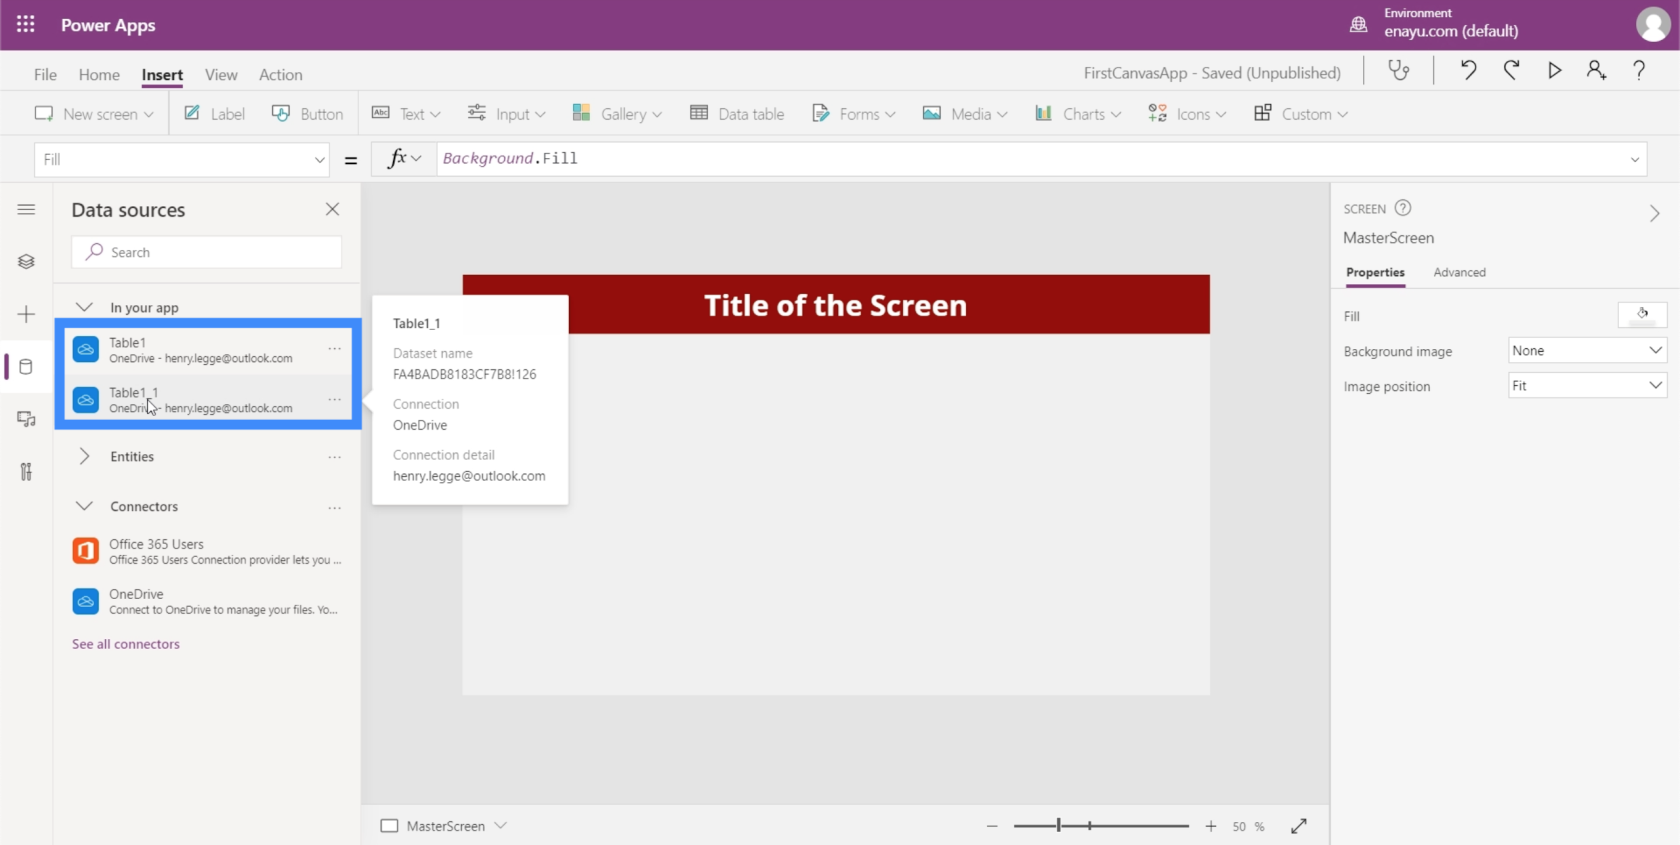Expand the Entities section
Image resolution: width=1680 pixels, height=845 pixels.
(85, 457)
